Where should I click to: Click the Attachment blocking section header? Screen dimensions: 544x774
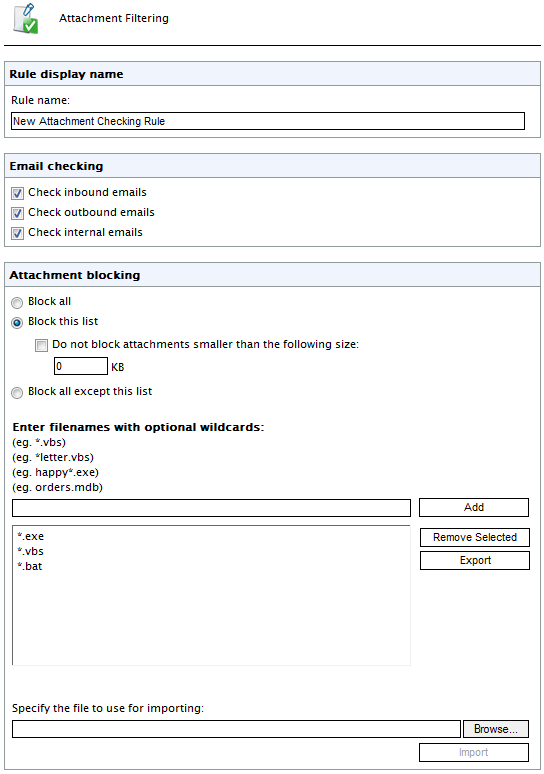272,275
